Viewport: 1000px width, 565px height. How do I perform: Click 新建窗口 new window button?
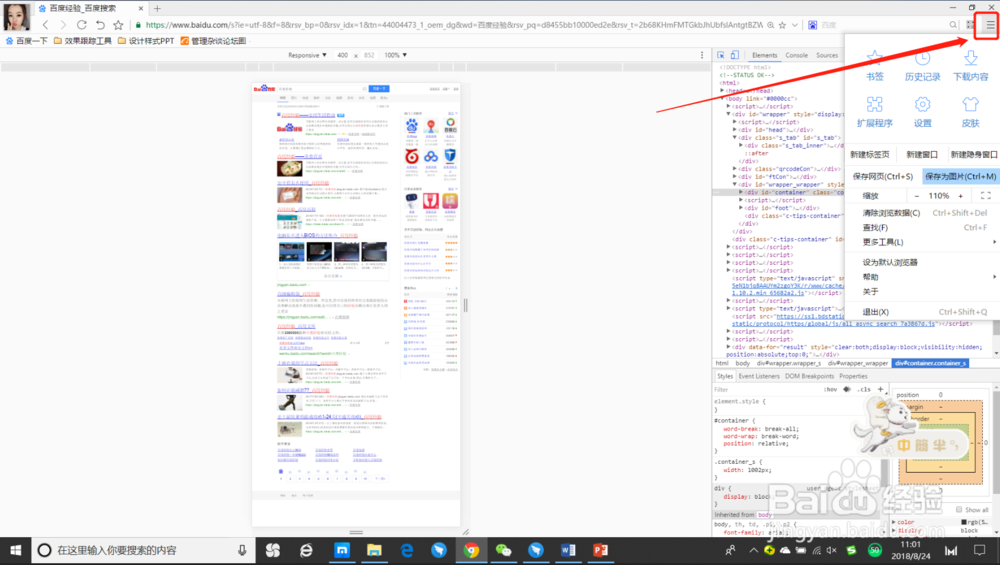pos(922,154)
